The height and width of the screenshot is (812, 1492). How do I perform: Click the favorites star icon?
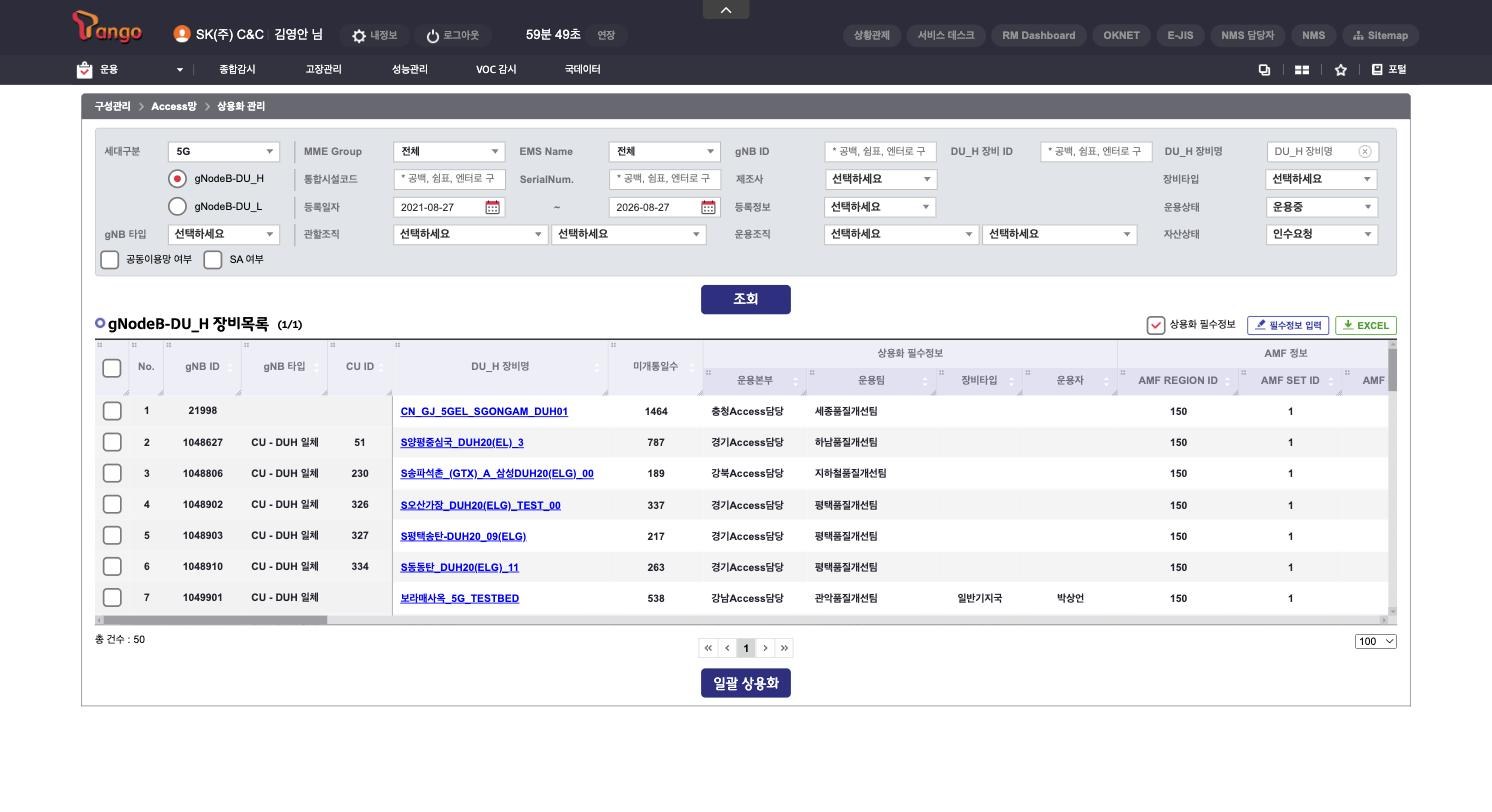(1341, 70)
